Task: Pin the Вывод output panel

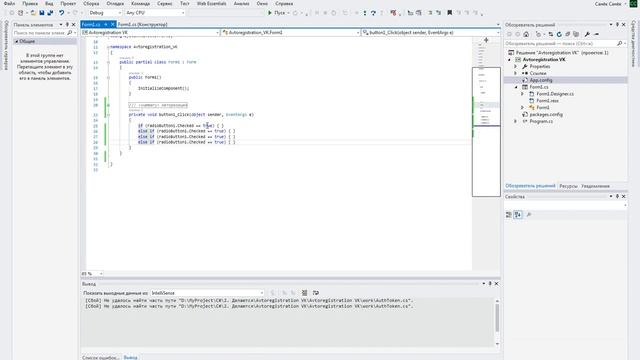Action: pyautogui.click(x=490, y=283)
